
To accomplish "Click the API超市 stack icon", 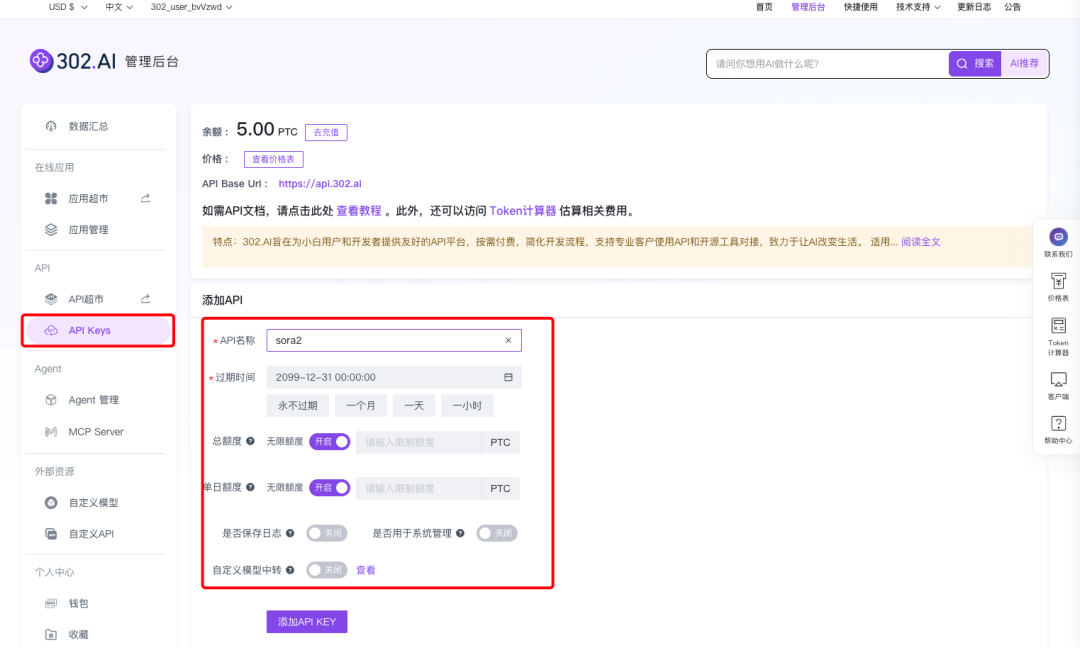I will tap(51, 299).
